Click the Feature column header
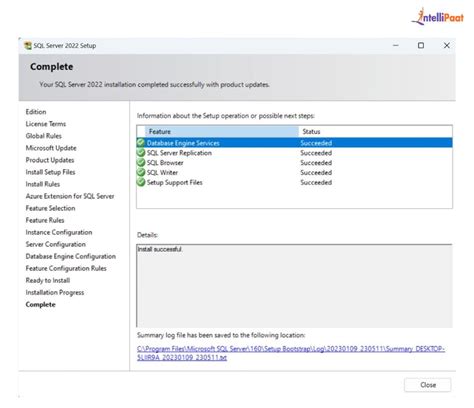 pos(222,132)
